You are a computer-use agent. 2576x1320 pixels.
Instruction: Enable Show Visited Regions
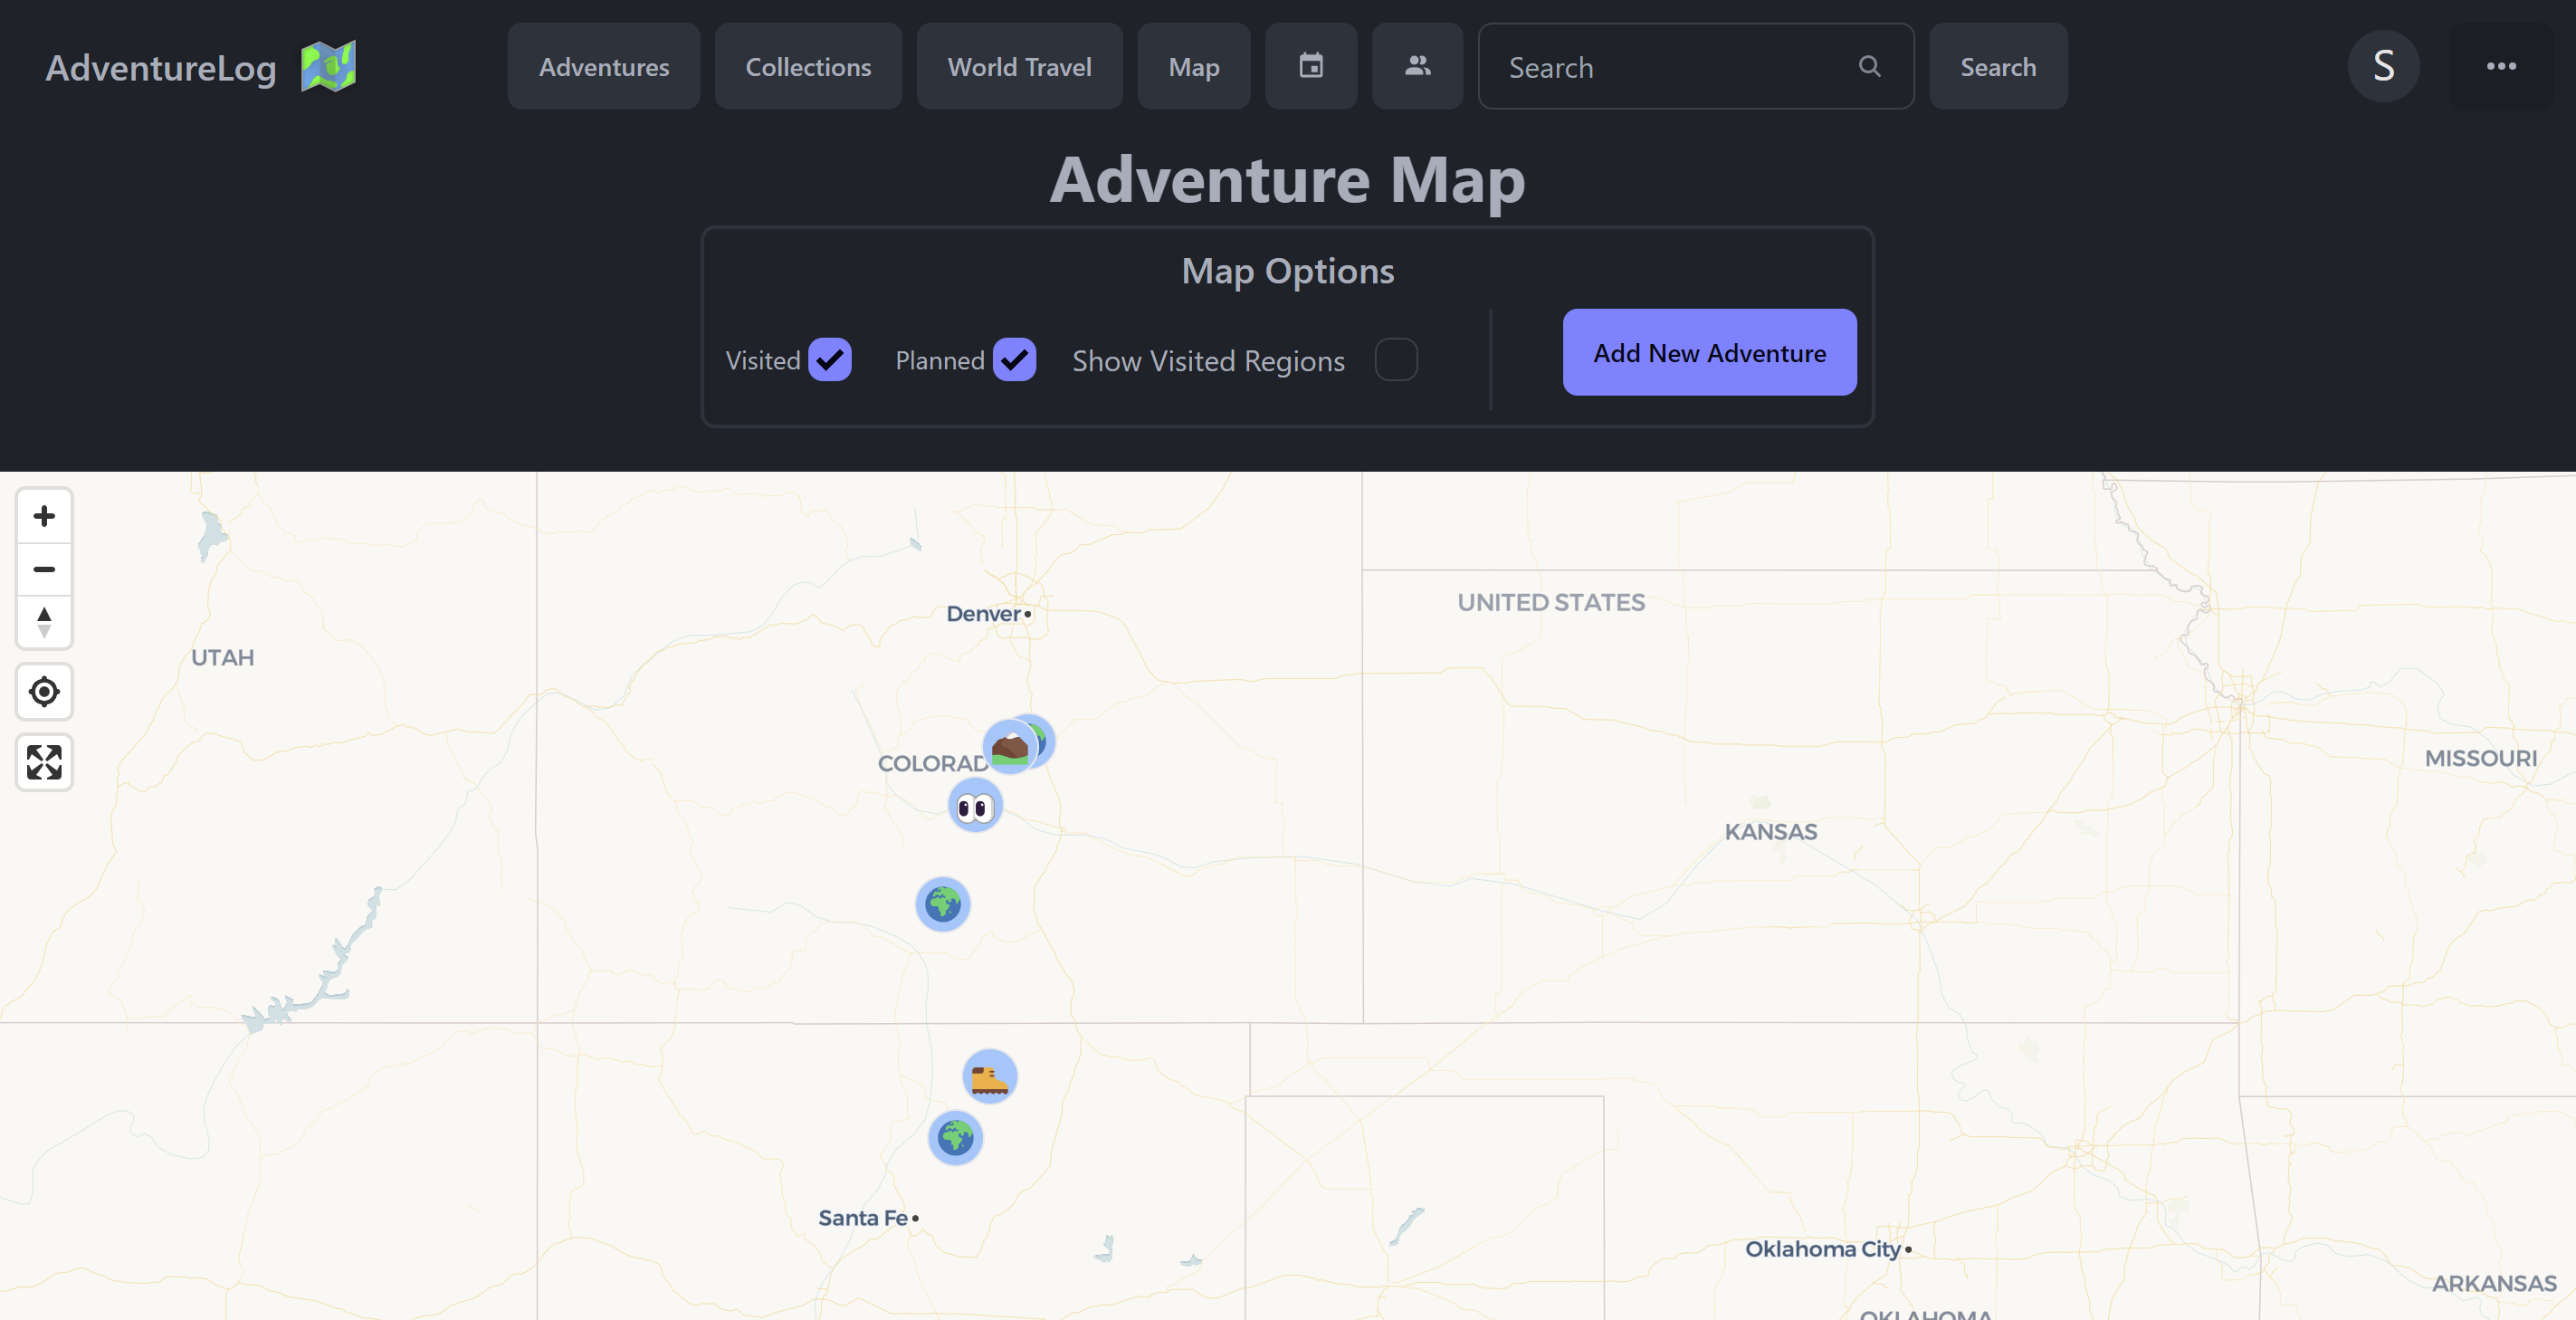pos(1397,360)
